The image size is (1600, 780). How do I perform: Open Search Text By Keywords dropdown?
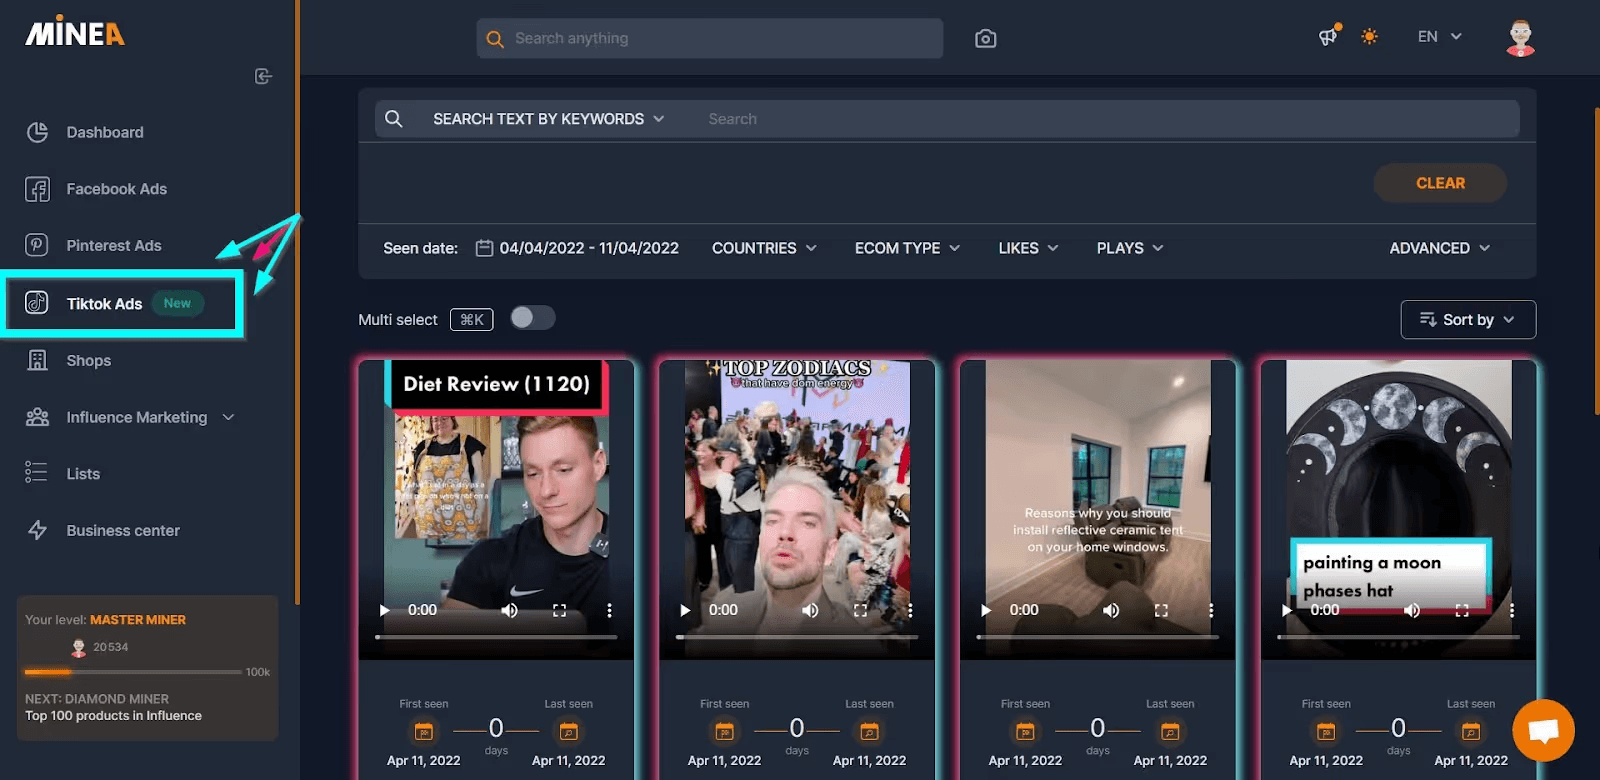(x=548, y=118)
